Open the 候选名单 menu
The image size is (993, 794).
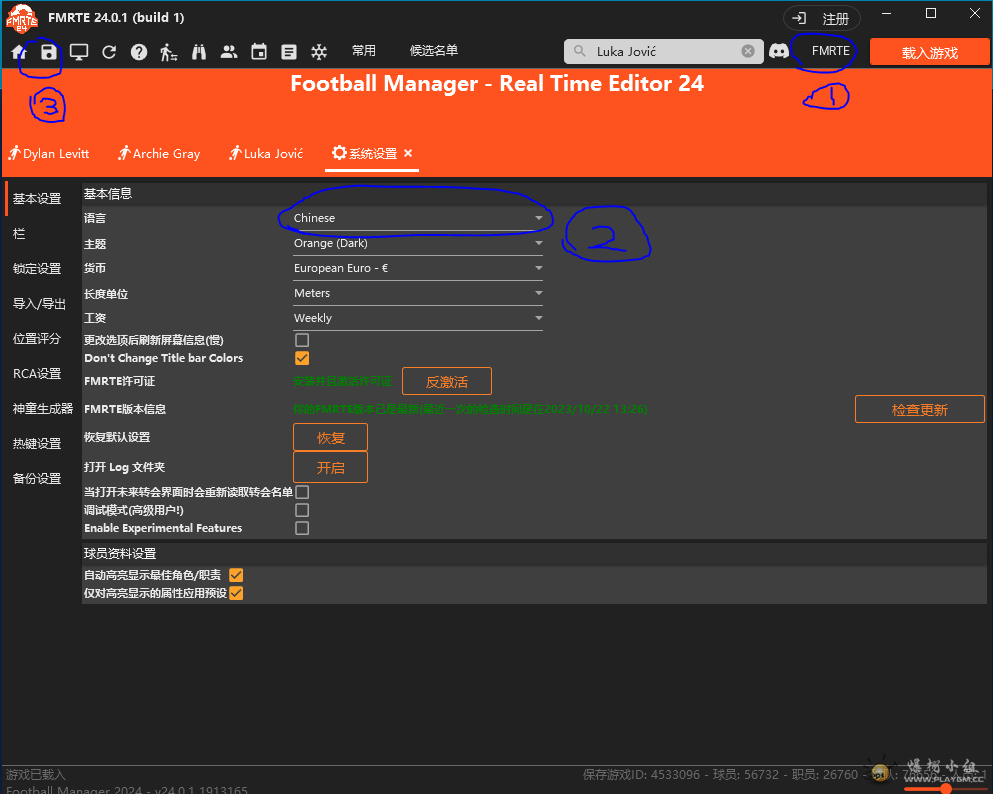(434, 51)
